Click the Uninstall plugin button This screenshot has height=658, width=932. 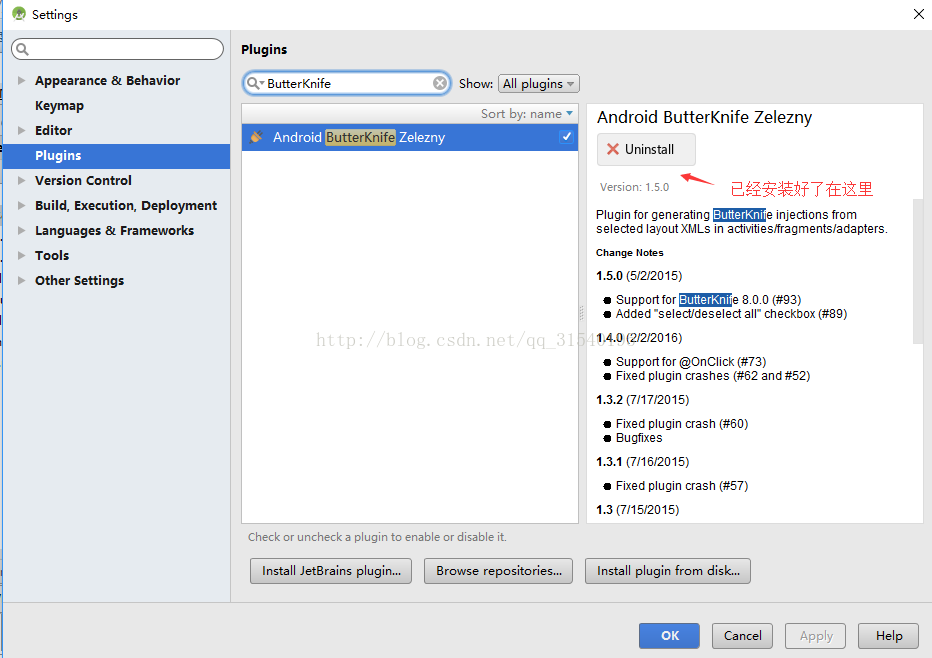(x=646, y=149)
